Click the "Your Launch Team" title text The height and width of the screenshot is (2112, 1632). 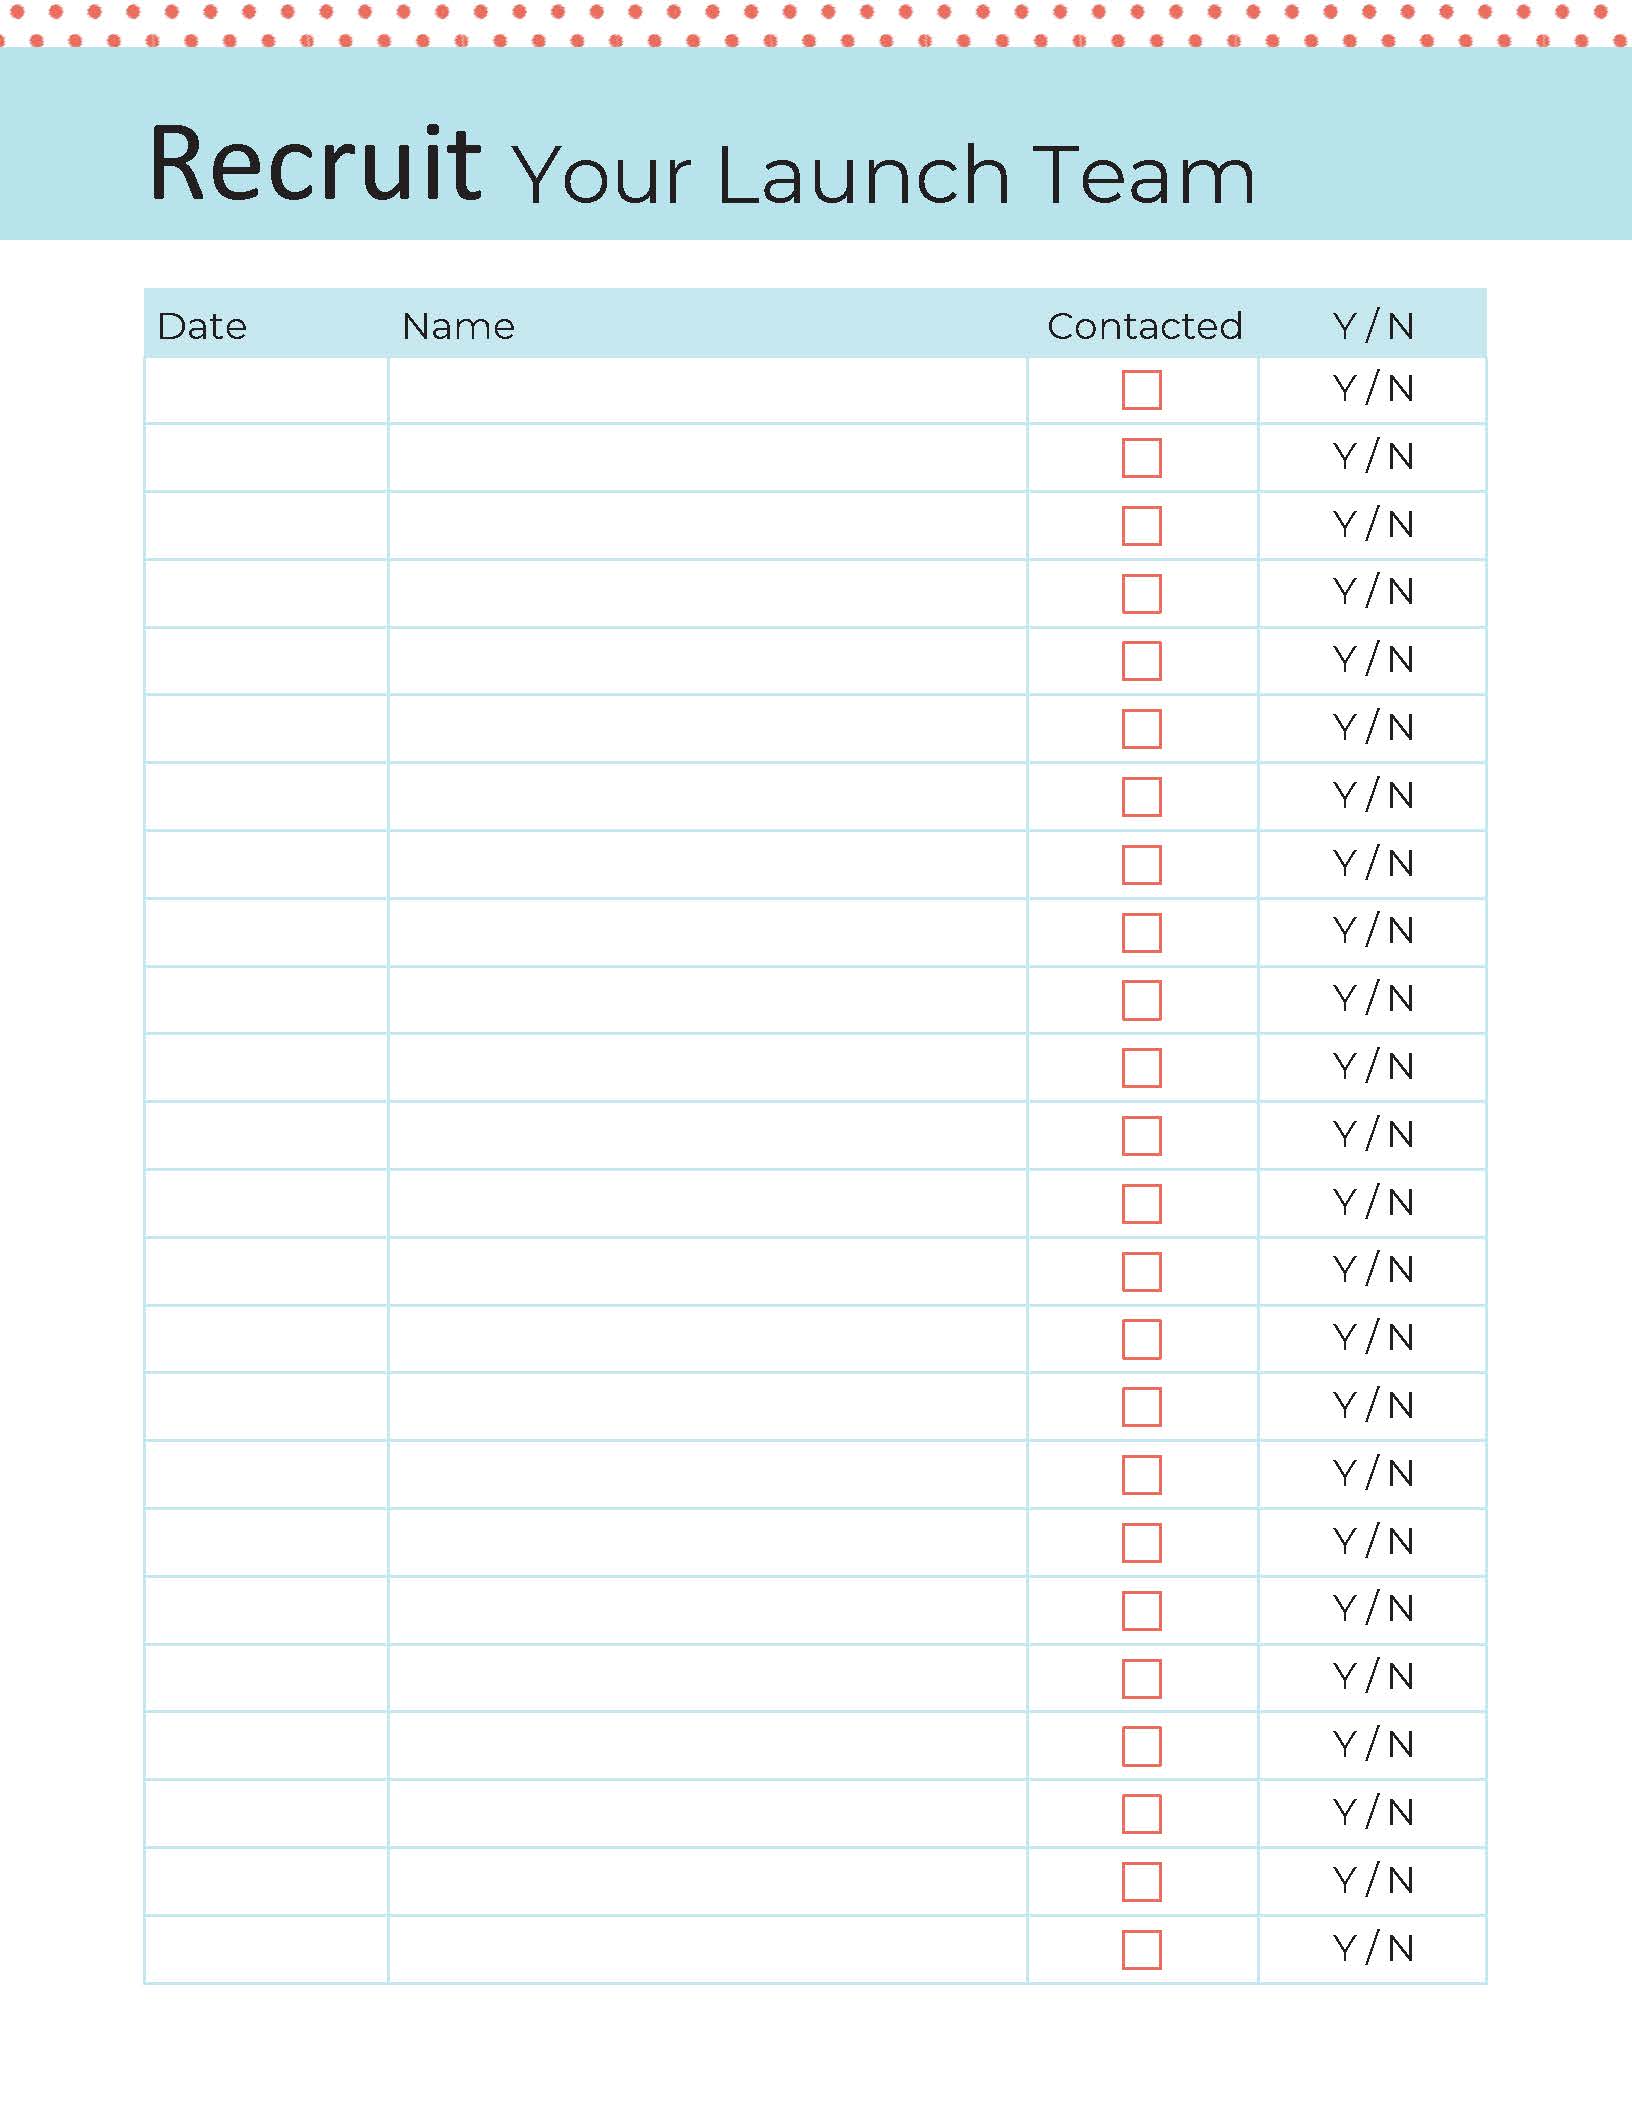[x=884, y=175]
